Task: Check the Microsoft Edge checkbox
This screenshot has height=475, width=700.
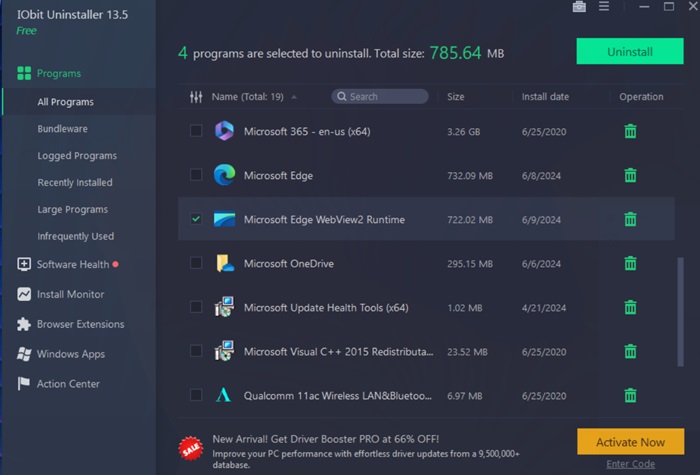Action: (x=196, y=175)
